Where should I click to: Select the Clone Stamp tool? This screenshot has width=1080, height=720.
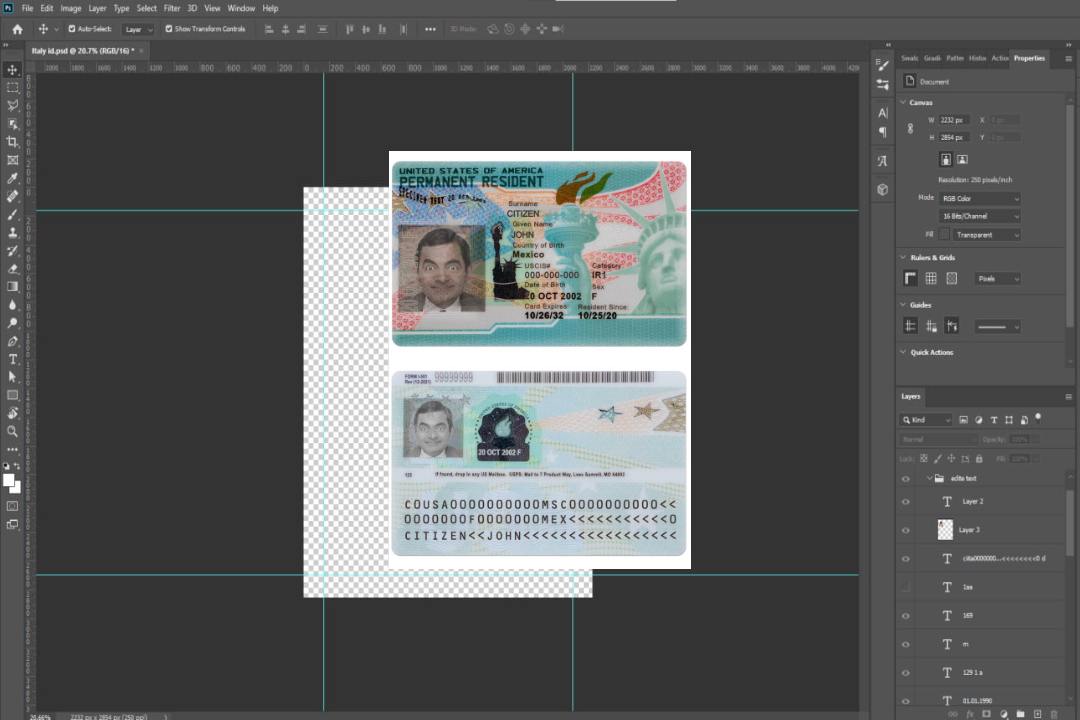pyautogui.click(x=12, y=232)
